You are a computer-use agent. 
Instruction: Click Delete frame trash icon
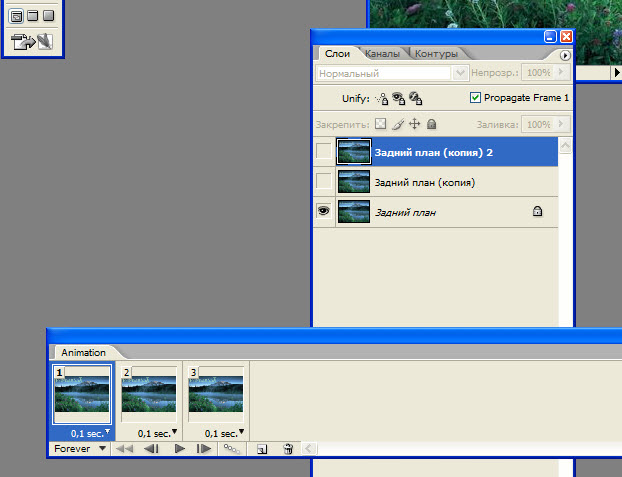pos(288,449)
